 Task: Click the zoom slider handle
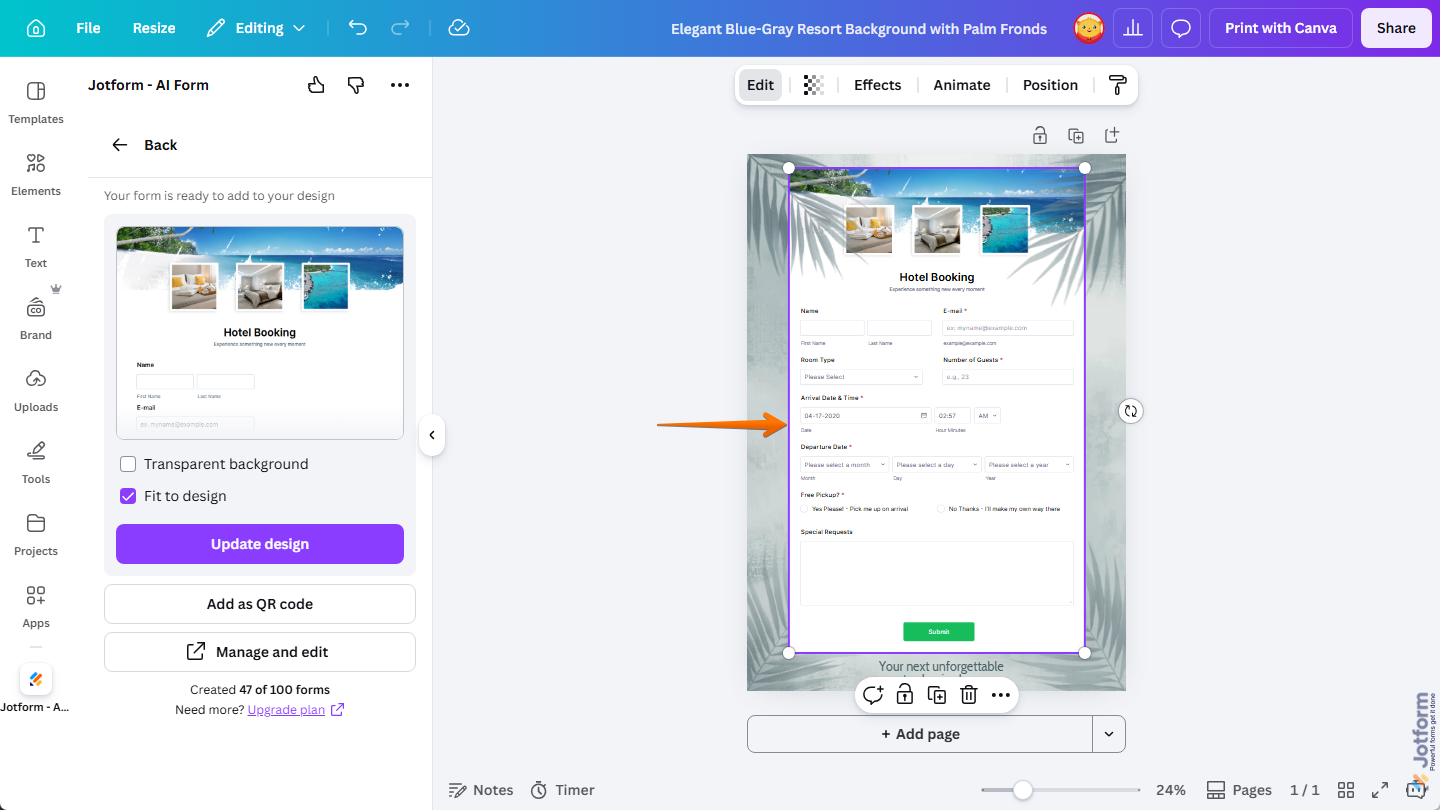1022,790
